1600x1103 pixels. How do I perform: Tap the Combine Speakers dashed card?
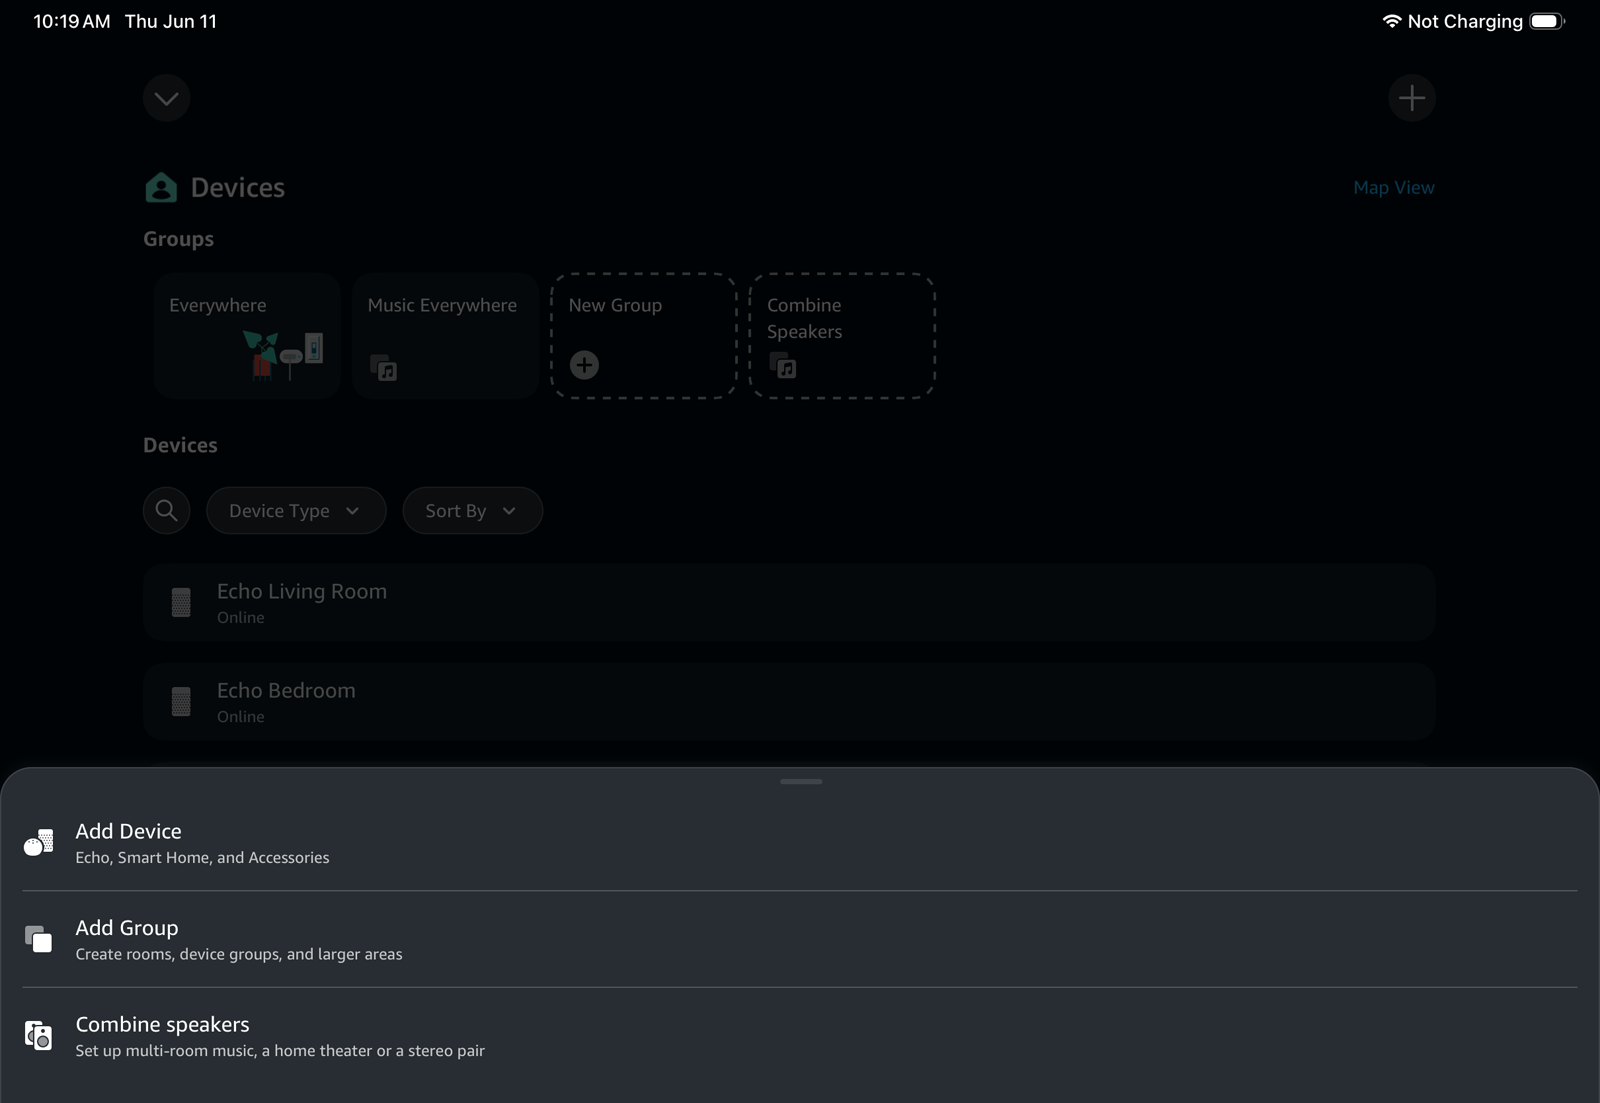(842, 336)
